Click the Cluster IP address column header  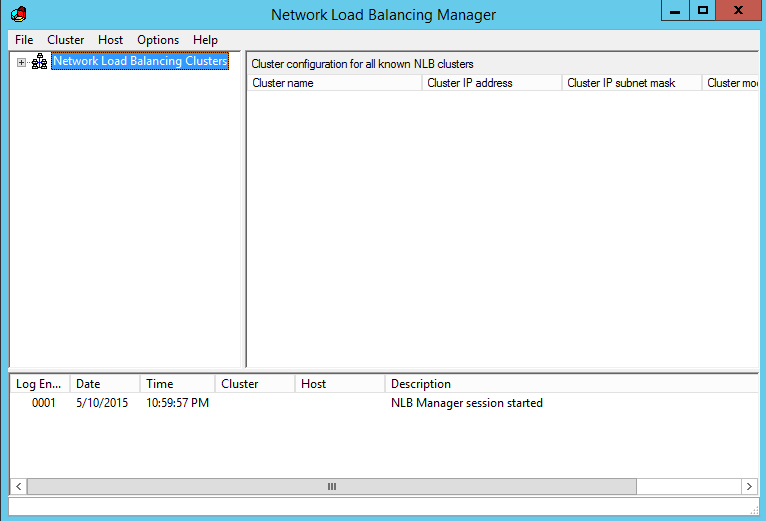click(491, 83)
